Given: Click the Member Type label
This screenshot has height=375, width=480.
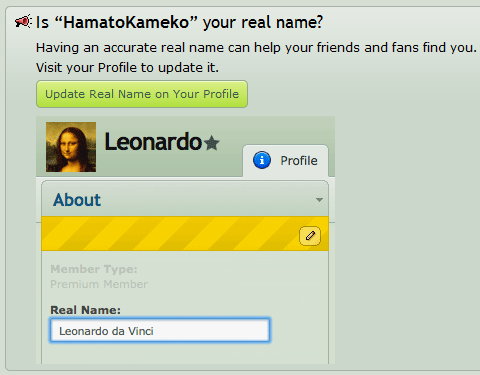Looking at the screenshot, I should pyautogui.click(x=94, y=269).
